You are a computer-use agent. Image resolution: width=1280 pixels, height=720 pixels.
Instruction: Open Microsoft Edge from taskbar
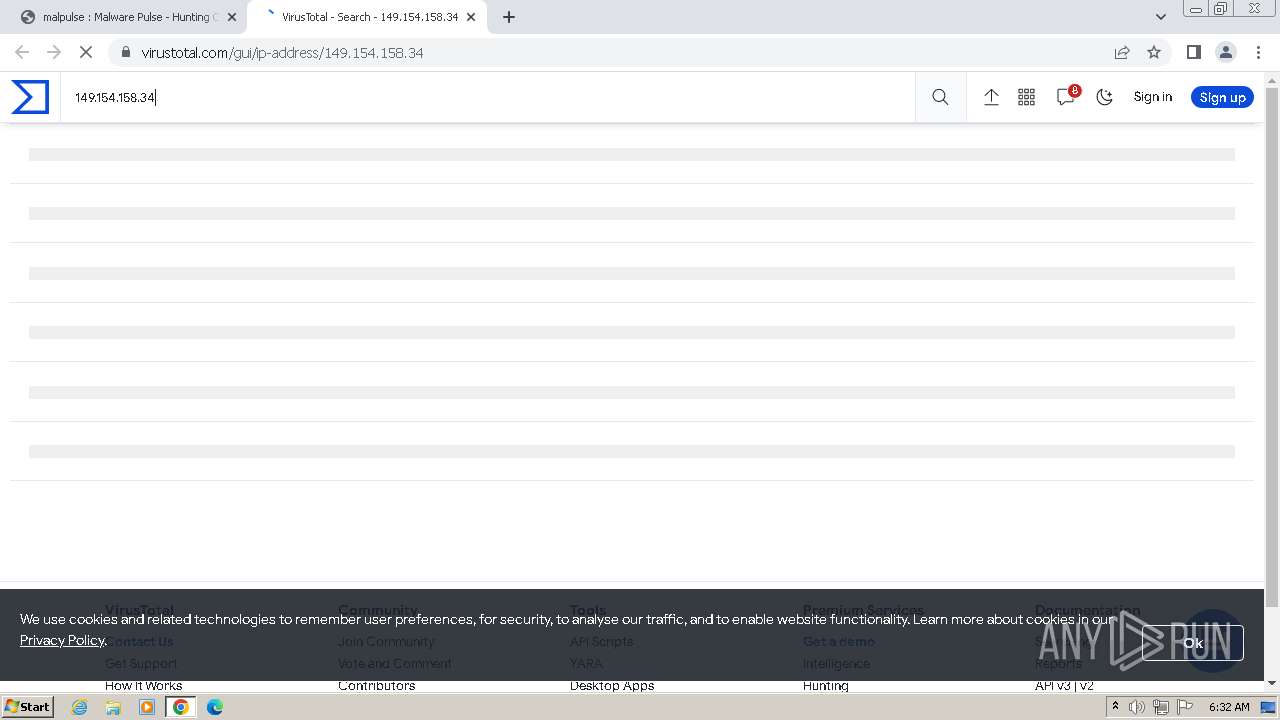pos(215,707)
